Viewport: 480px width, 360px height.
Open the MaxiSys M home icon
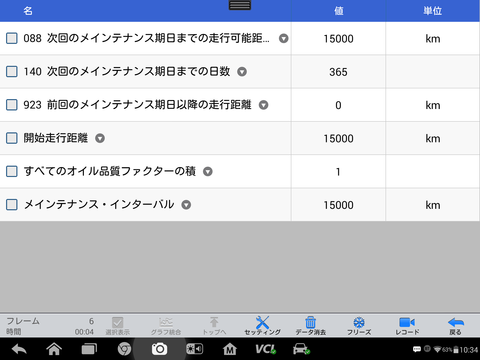pos(230,349)
